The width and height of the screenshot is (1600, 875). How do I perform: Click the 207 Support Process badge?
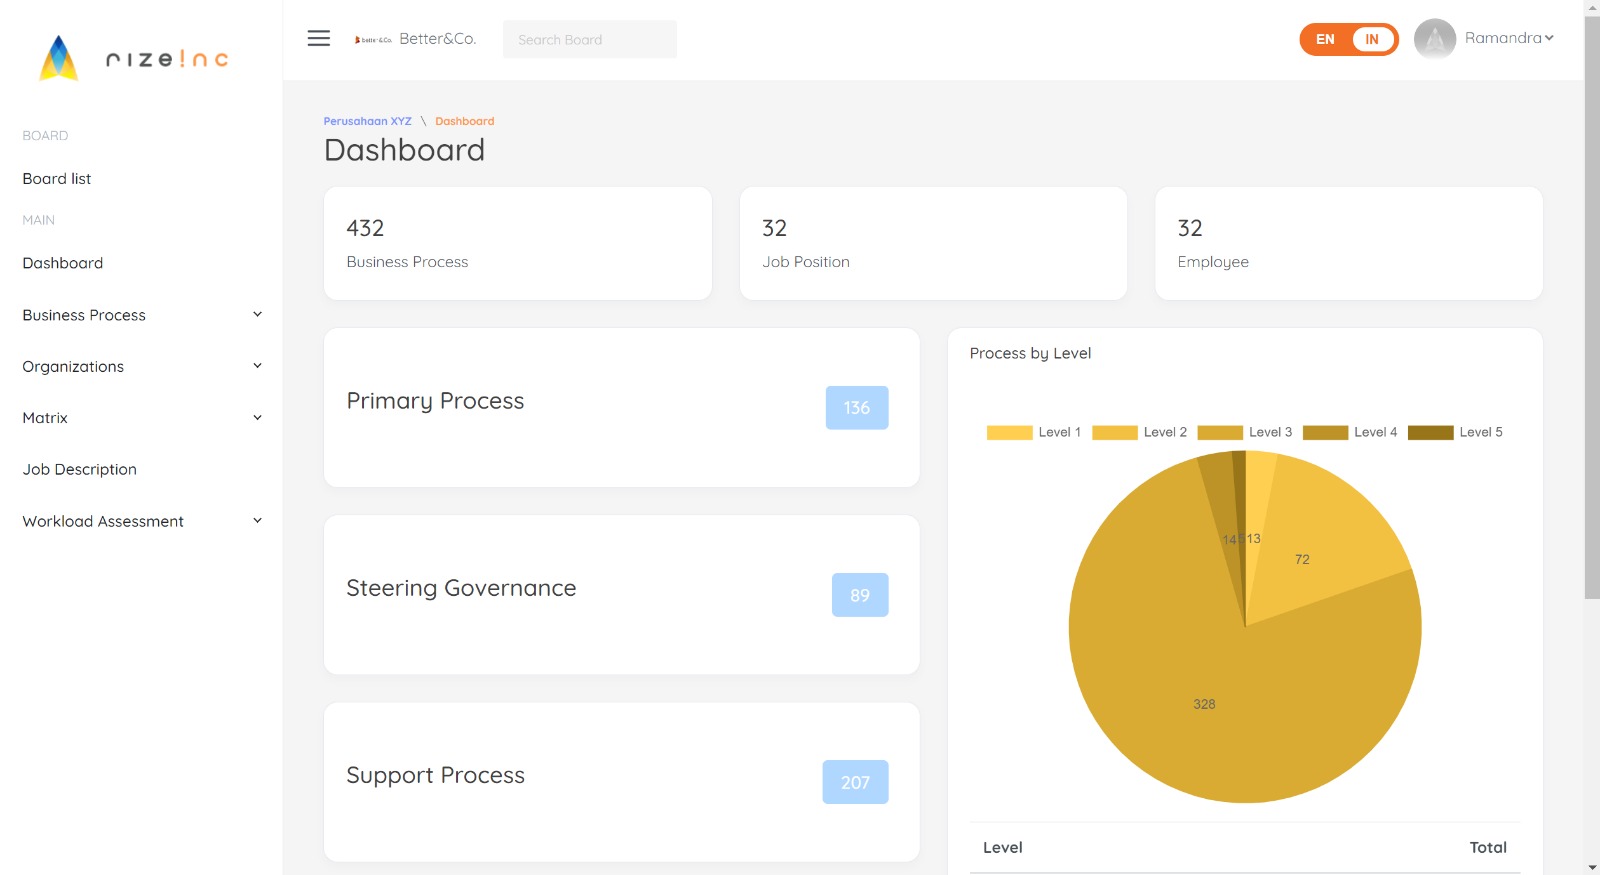(855, 782)
